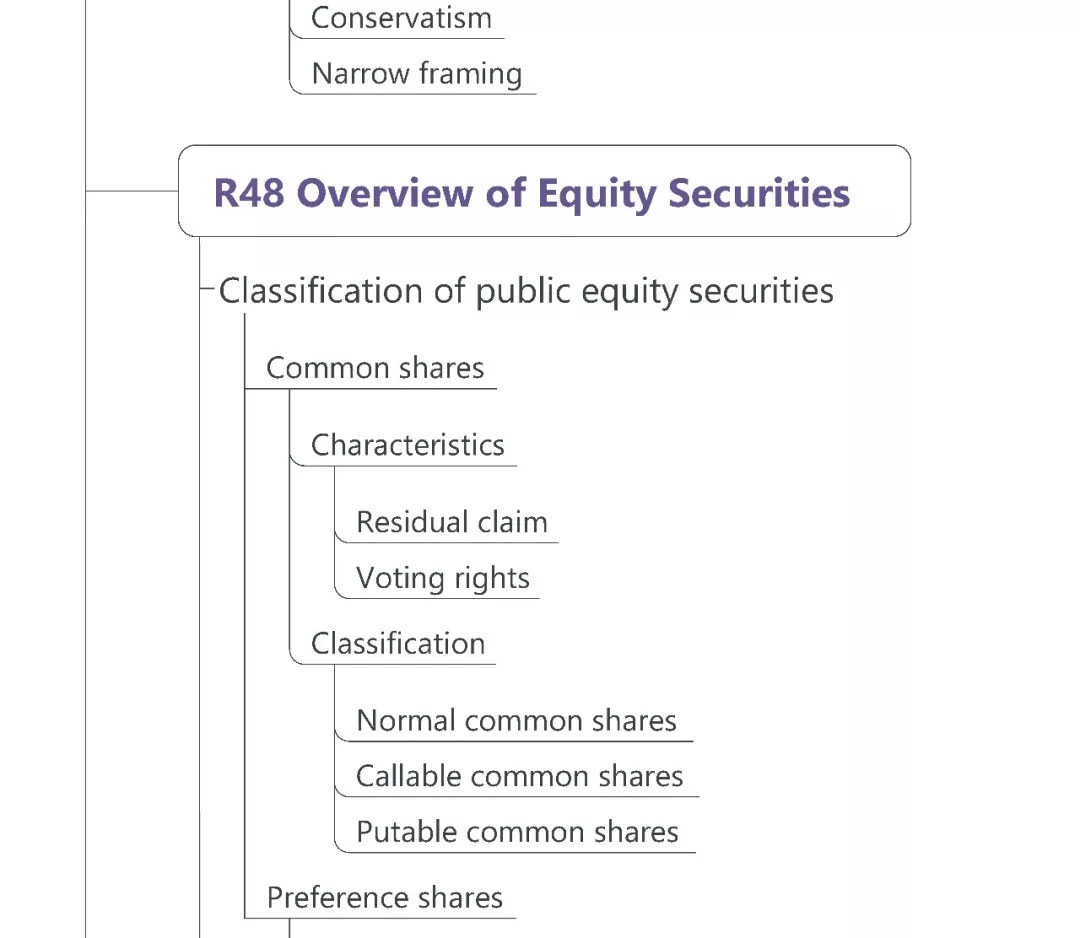This screenshot has height=938, width=1080.
Task: Click the Residual claim node
Action: click(x=451, y=522)
